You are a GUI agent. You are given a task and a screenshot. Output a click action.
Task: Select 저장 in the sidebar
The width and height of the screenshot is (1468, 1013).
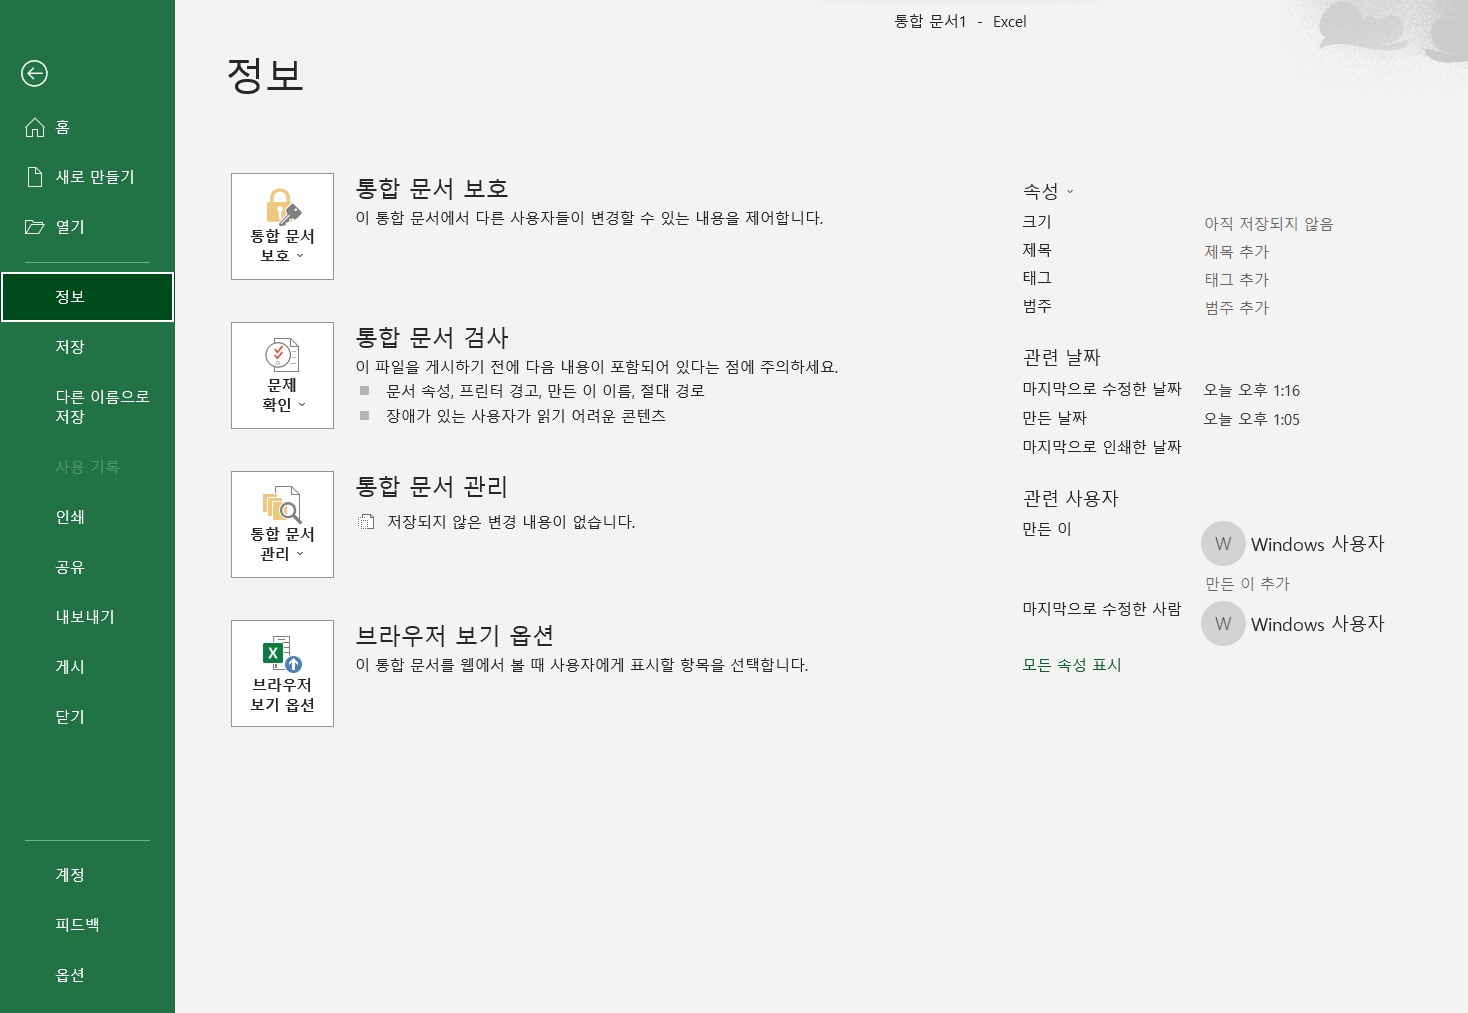coord(87,347)
